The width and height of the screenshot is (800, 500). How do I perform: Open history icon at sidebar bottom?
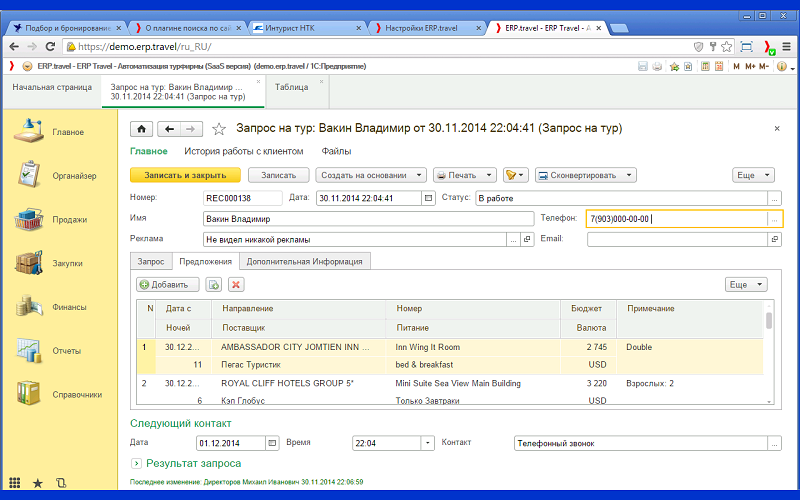point(61,483)
